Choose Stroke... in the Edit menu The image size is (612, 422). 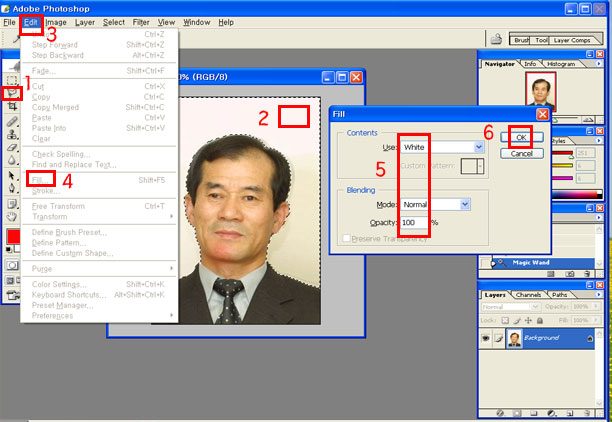coord(98,191)
